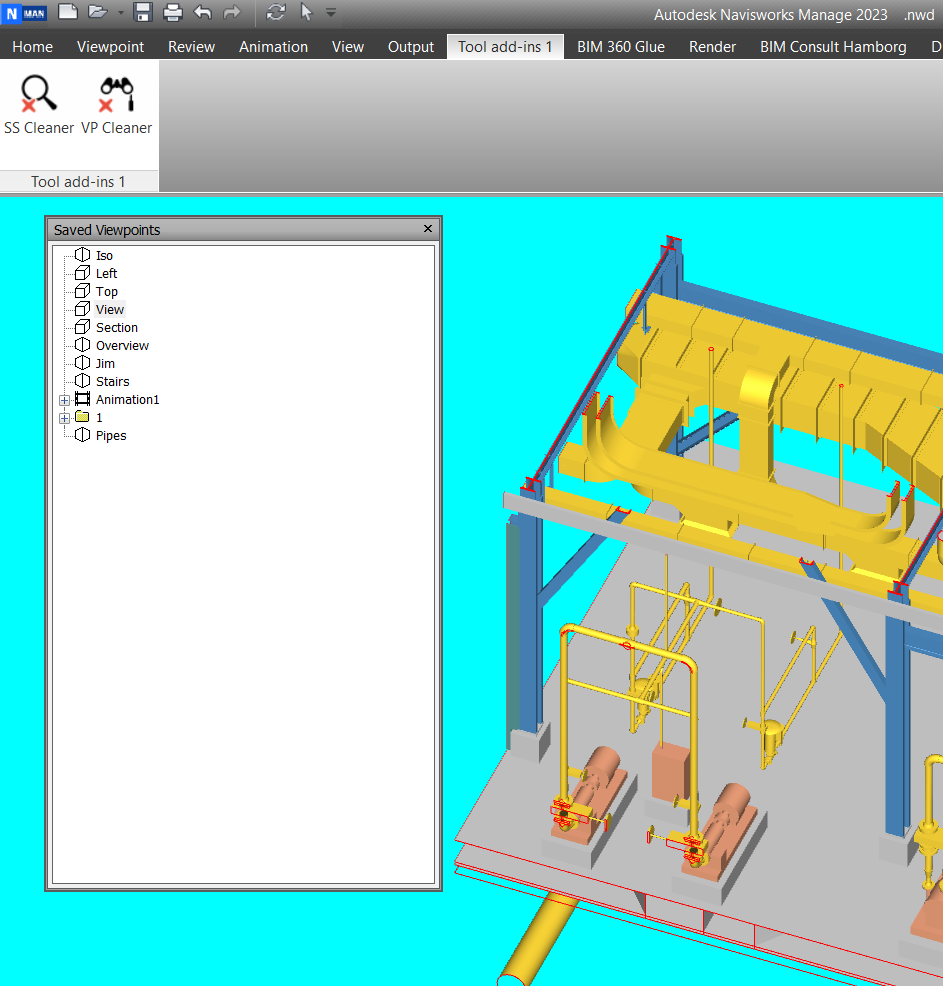Select the Overview saved viewpoint
This screenshot has height=986, width=943.
(x=121, y=346)
